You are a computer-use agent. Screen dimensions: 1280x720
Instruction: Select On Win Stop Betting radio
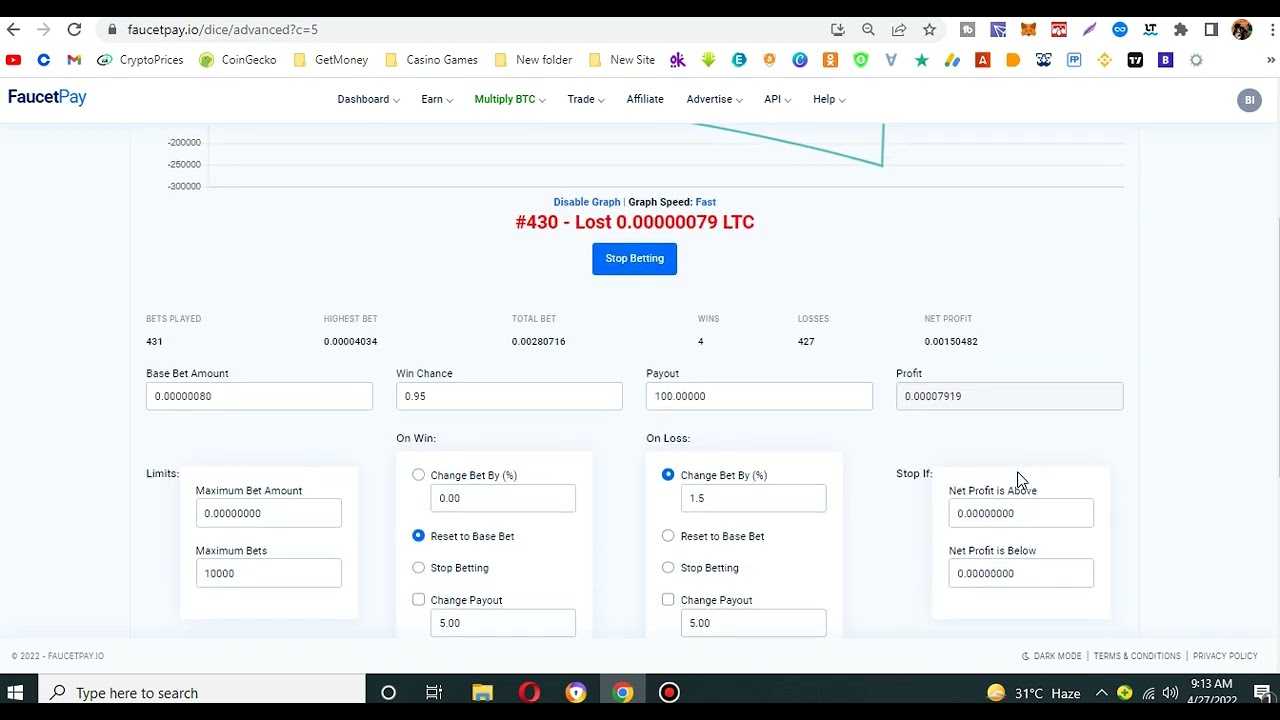point(418,567)
